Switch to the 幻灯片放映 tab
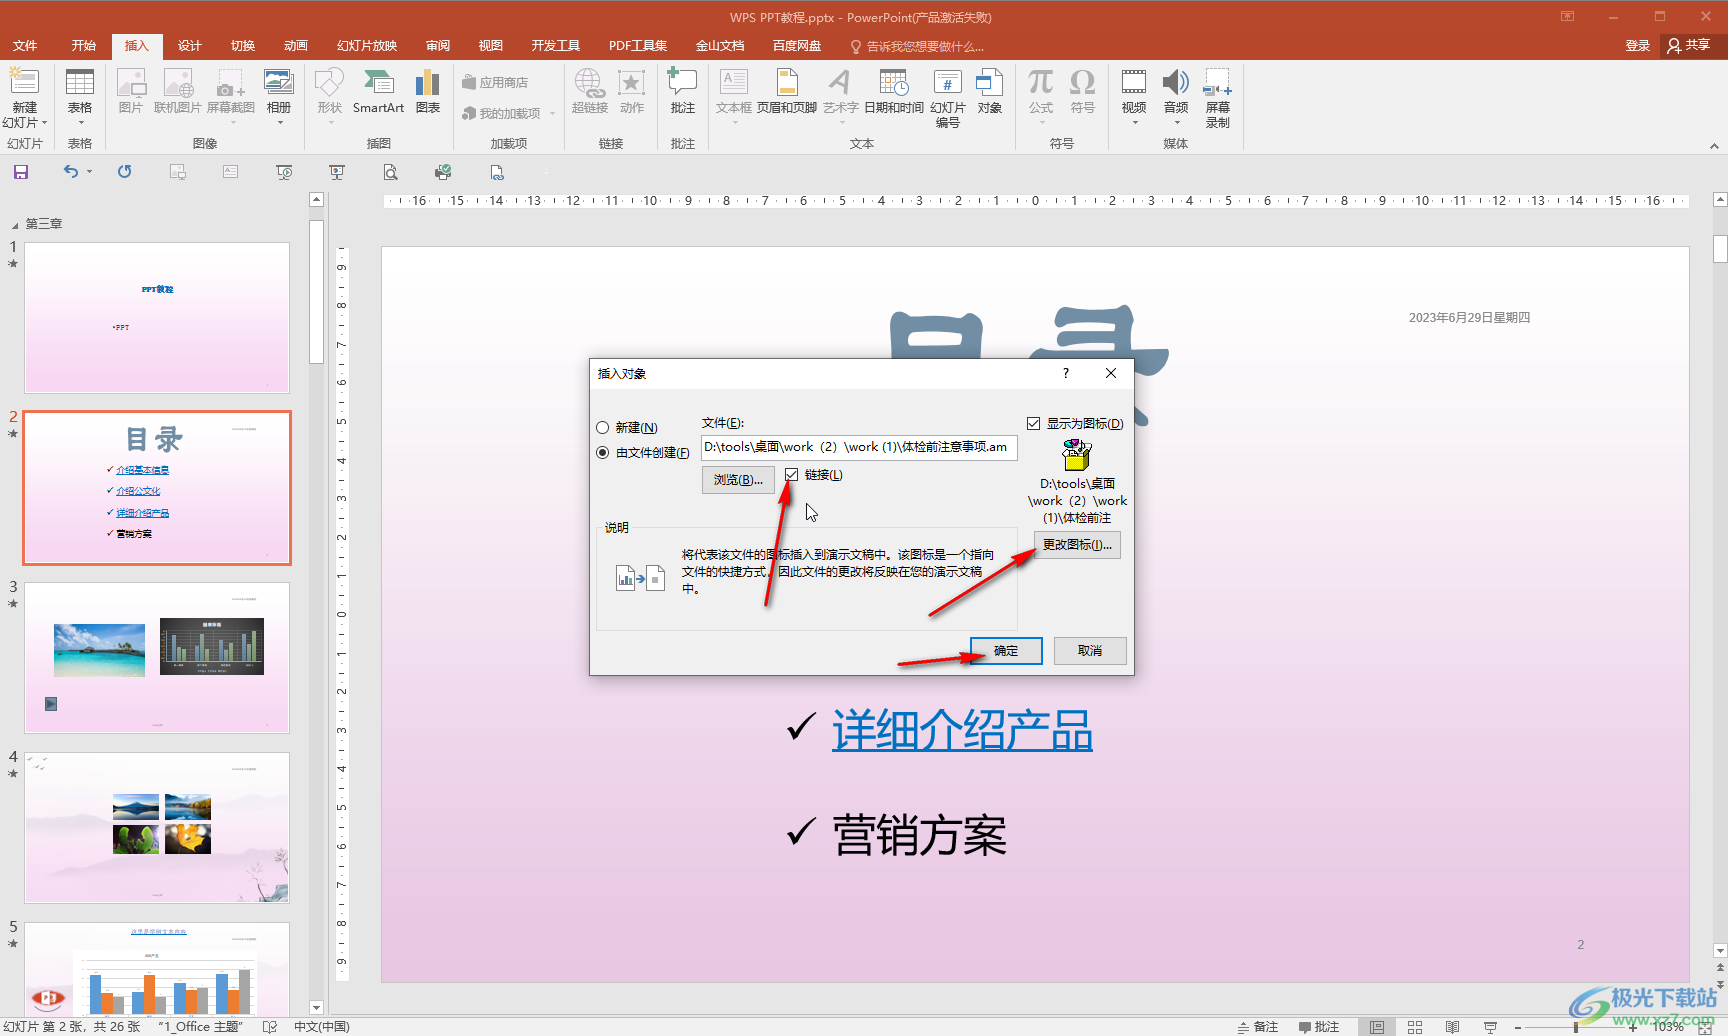 click(367, 46)
